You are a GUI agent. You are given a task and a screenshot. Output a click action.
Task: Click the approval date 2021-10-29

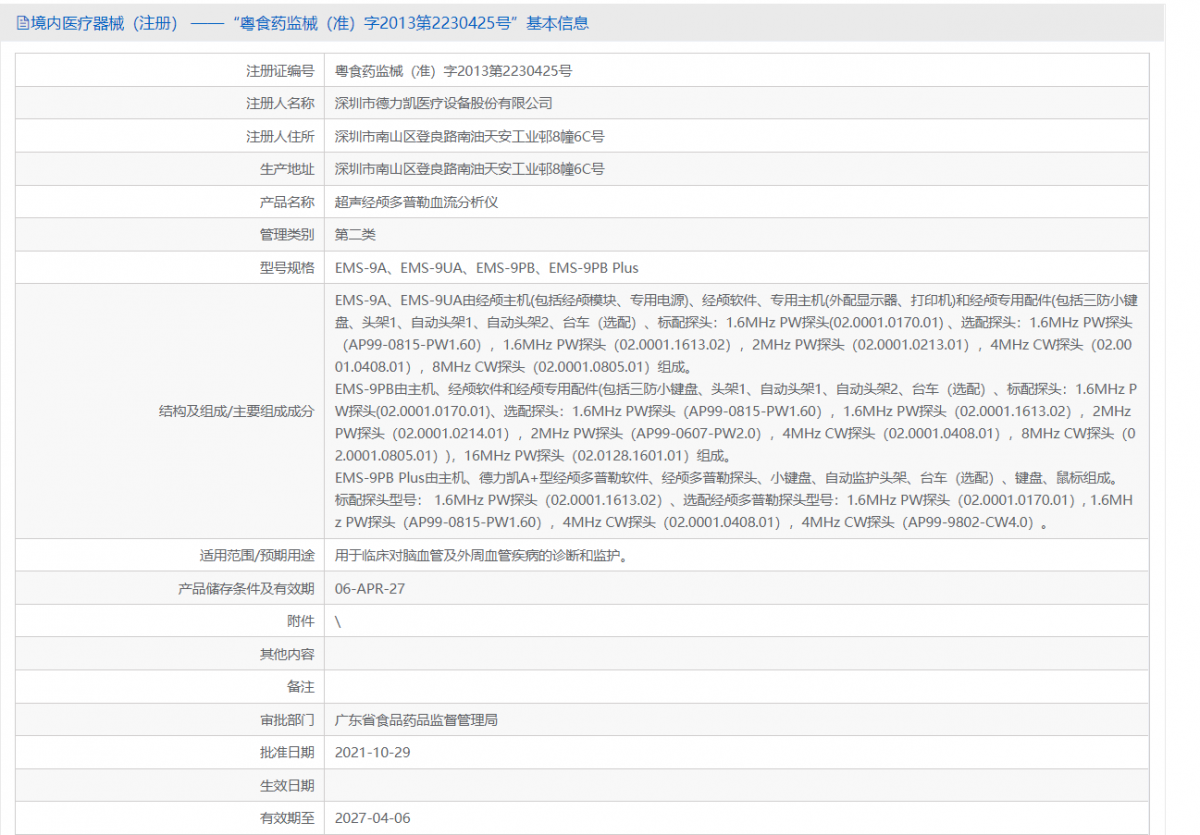pyautogui.click(x=373, y=752)
